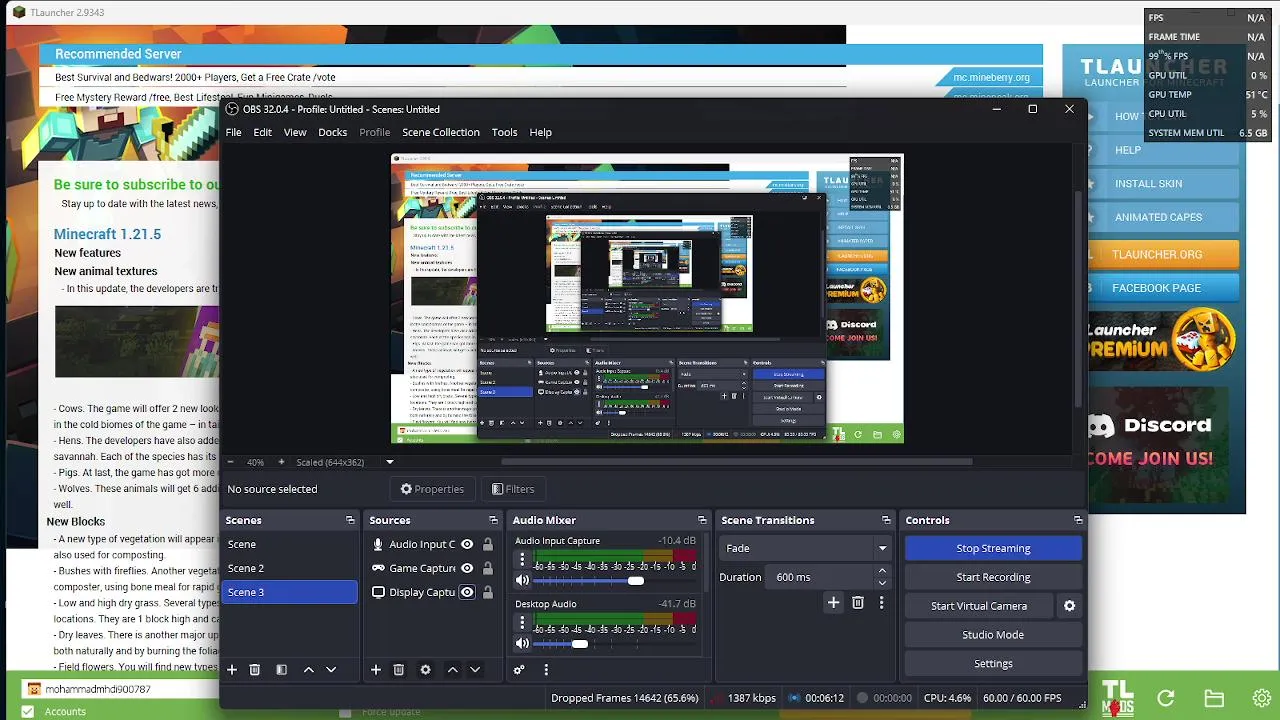Open Desktop Audio options dots
The width and height of the screenshot is (1280, 720).
coord(522,623)
